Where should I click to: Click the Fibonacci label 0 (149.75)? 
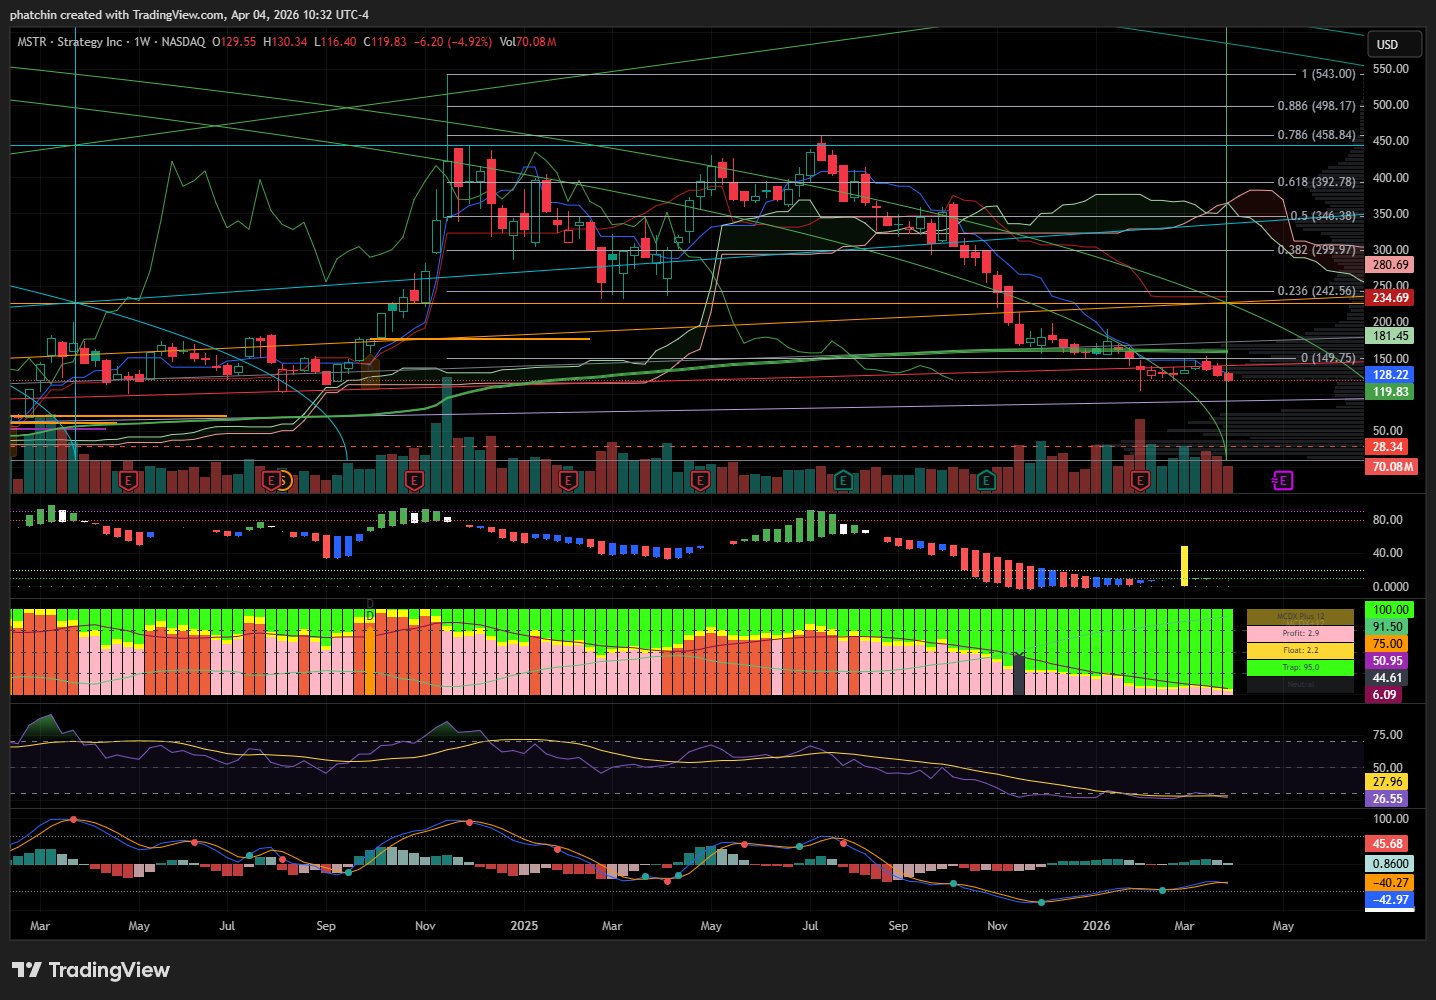coord(1328,358)
